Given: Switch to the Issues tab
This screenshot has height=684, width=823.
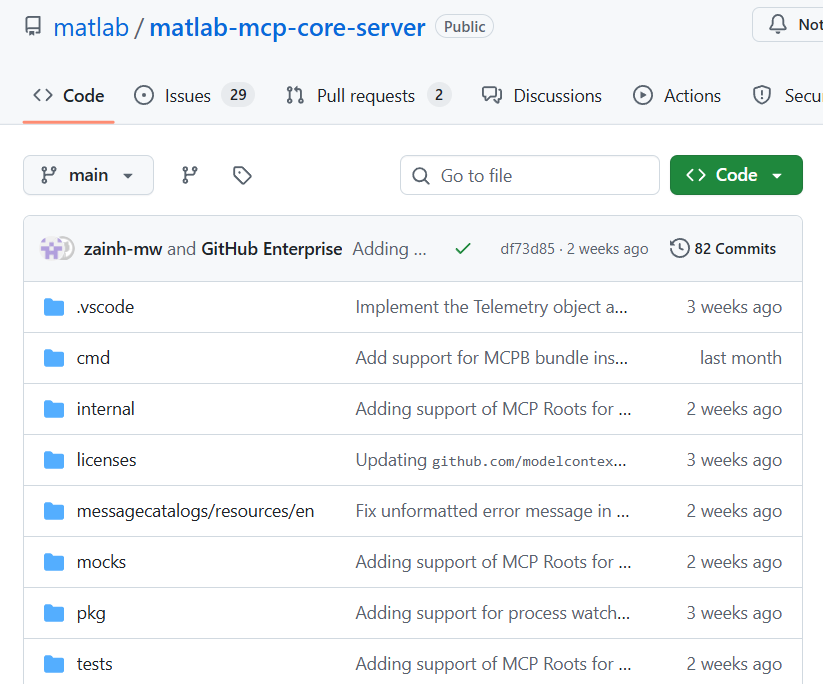Looking at the screenshot, I should point(194,96).
